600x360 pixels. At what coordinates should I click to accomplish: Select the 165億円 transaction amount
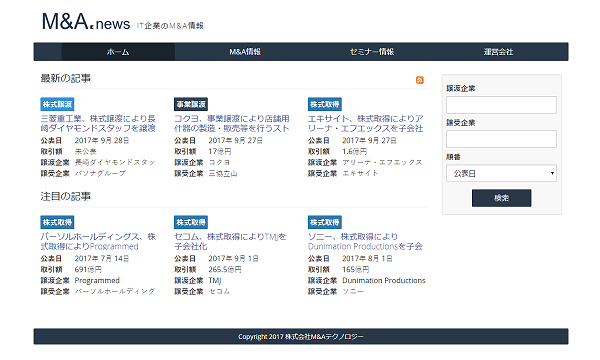[x=355, y=269]
